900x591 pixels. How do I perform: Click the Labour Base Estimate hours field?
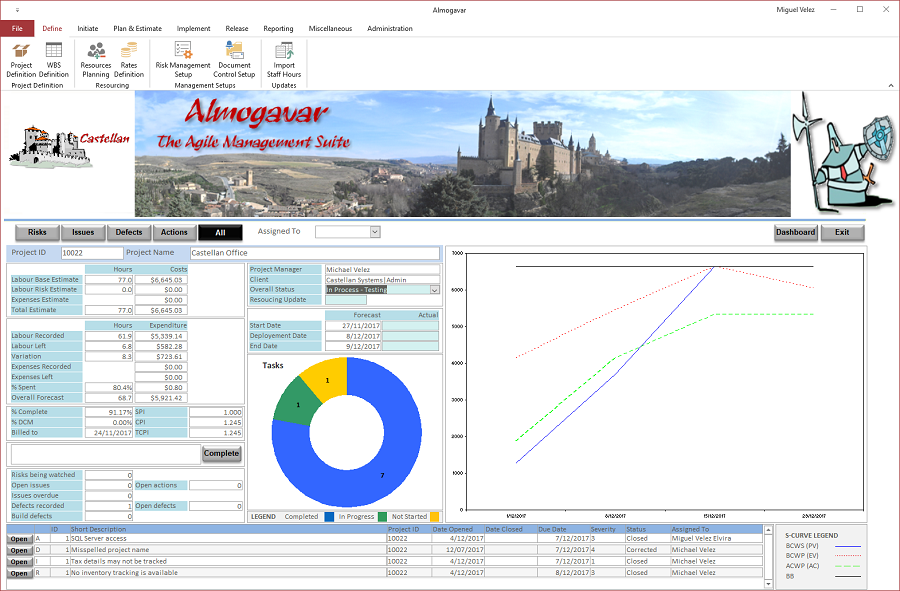coord(109,279)
